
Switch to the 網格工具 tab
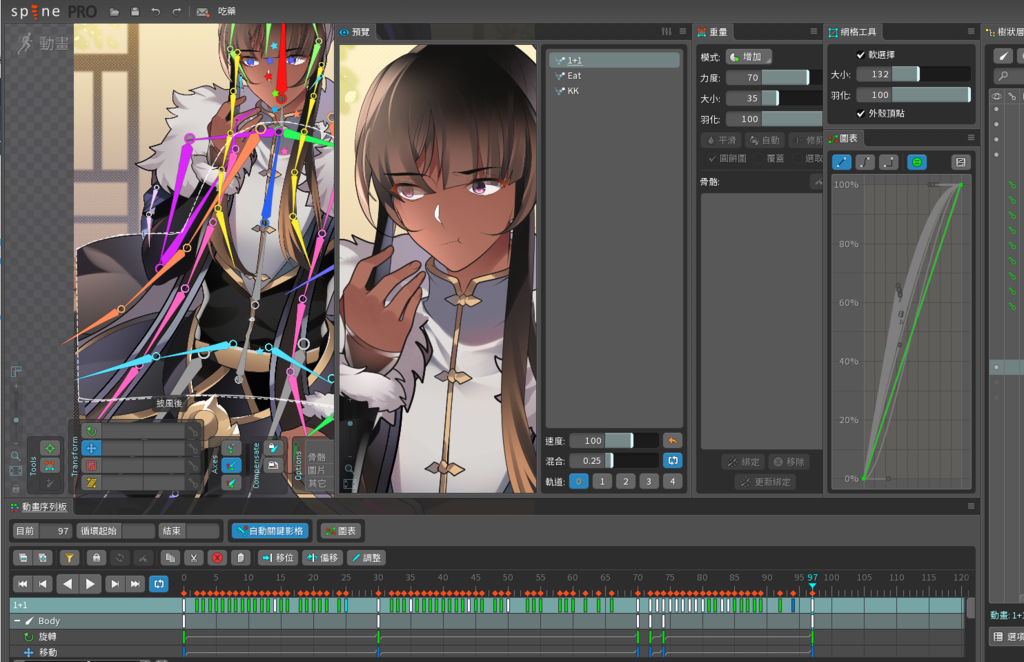853,31
